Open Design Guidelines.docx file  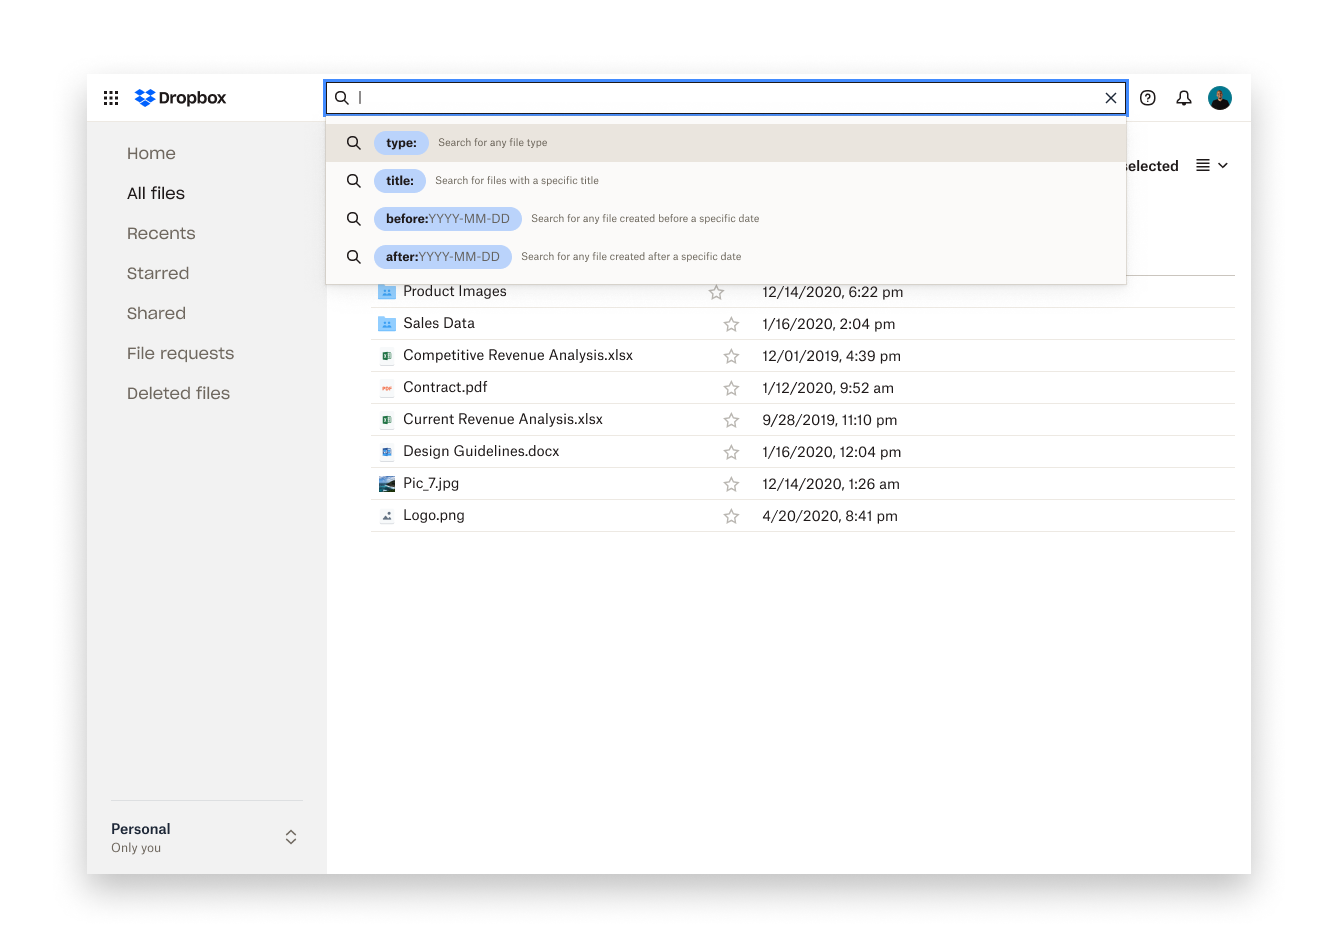[x=481, y=452]
